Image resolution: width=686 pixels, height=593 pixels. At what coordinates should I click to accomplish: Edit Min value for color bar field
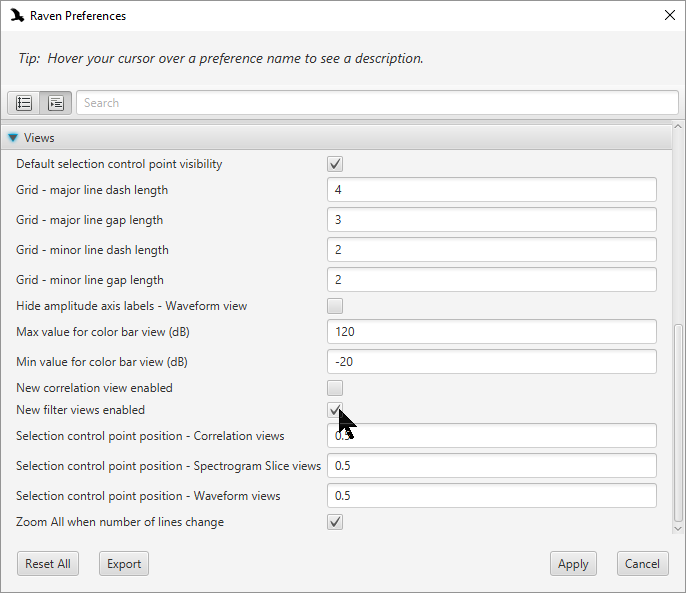(492, 362)
